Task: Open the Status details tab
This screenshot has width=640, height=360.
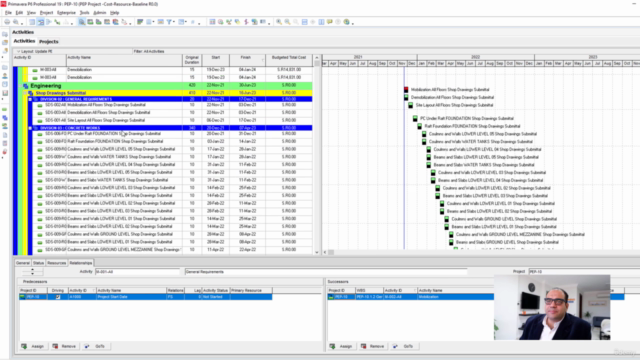Action: pyautogui.click(x=38, y=263)
